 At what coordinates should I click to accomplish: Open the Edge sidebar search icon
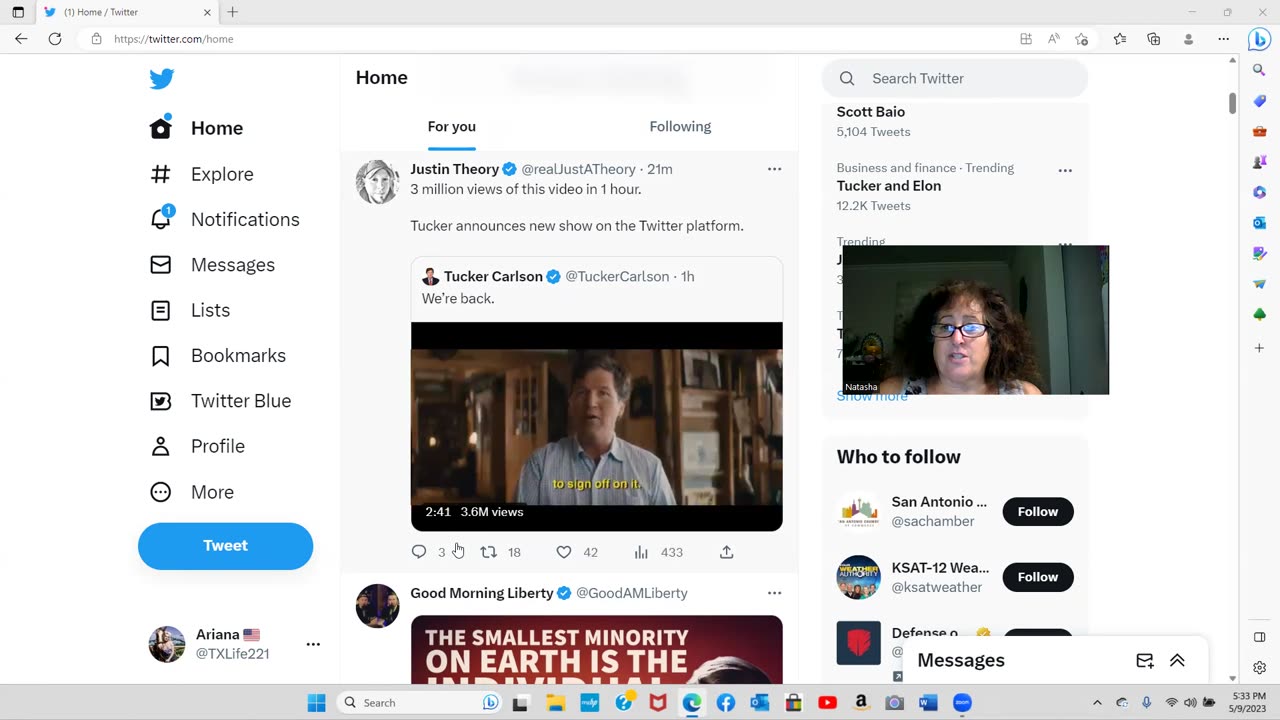coord(1259,70)
